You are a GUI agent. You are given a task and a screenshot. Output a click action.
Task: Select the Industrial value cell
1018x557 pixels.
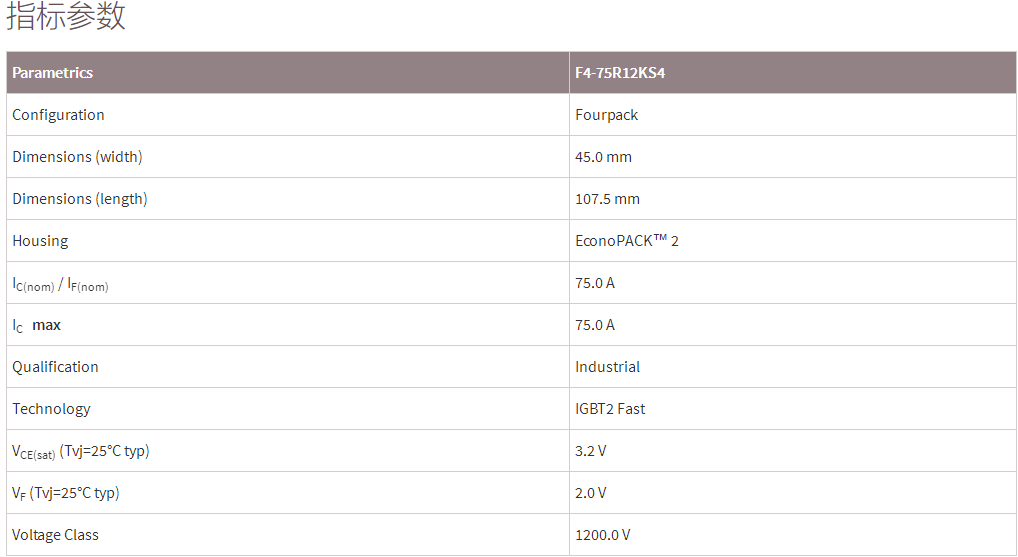[607, 367]
